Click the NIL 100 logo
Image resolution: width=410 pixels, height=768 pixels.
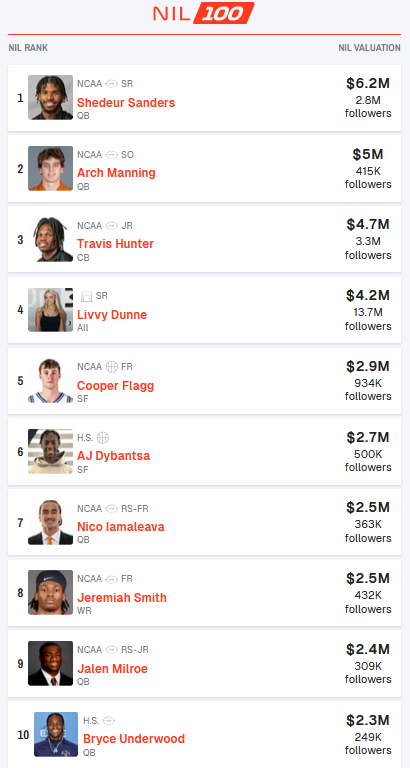click(203, 13)
